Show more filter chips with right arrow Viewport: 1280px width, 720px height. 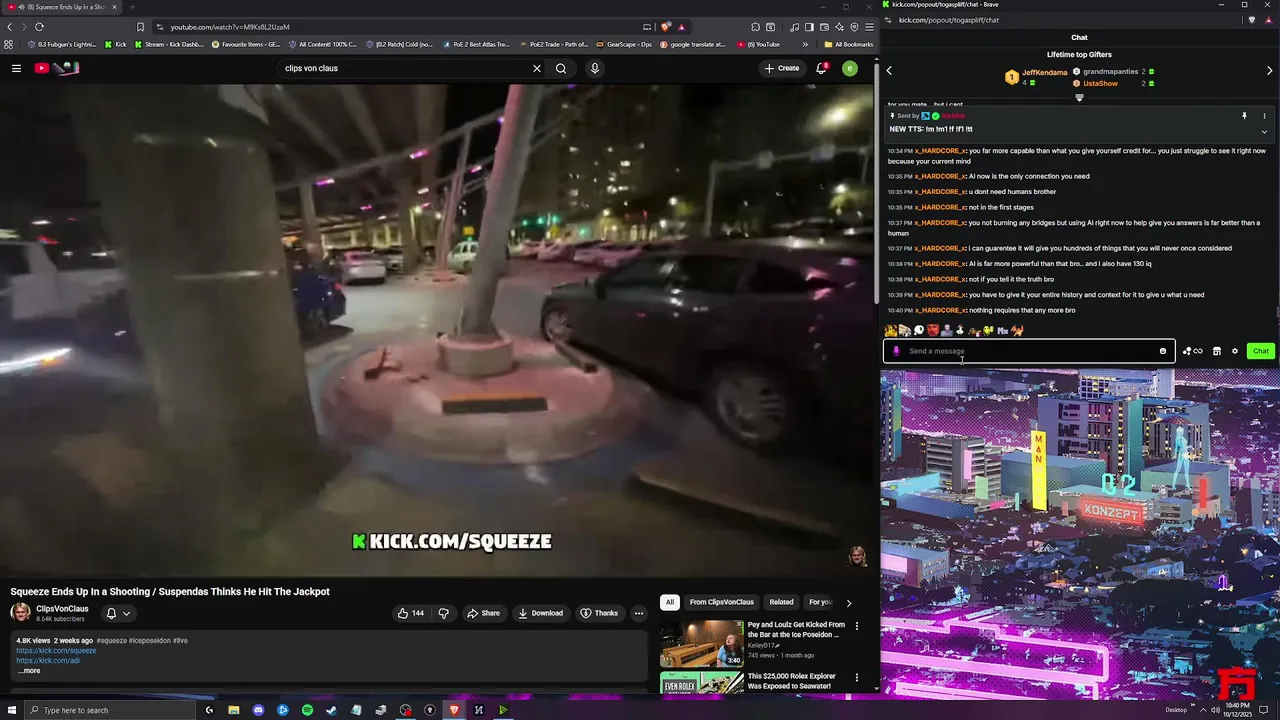coord(849,603)
